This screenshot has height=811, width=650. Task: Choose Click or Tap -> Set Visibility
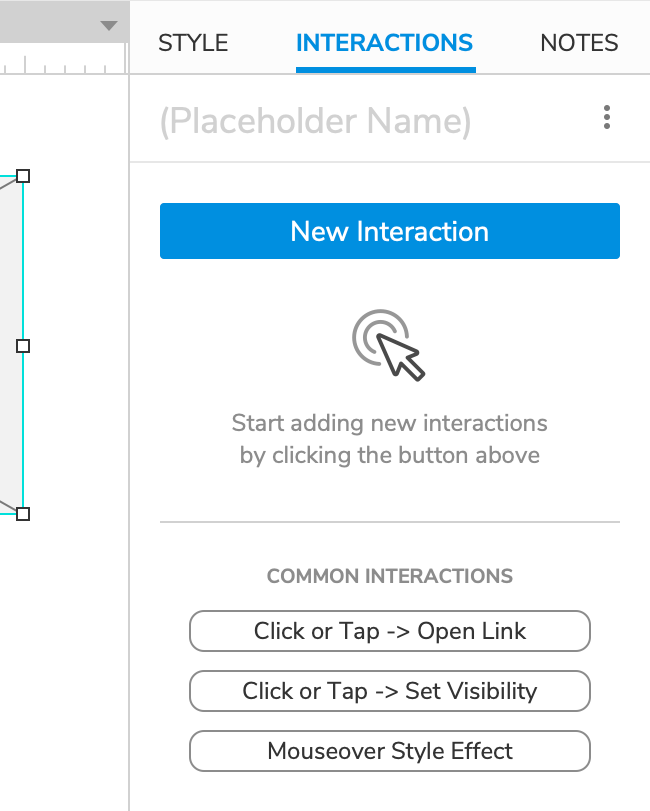(x=390, y=691)
